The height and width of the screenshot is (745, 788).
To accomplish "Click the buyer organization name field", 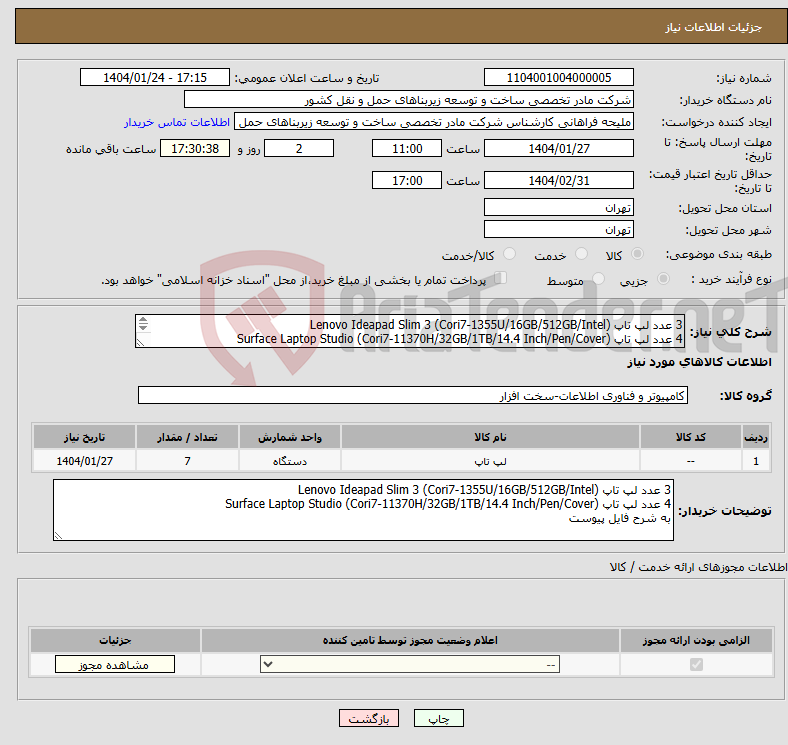I will click(x=409, y=100).
